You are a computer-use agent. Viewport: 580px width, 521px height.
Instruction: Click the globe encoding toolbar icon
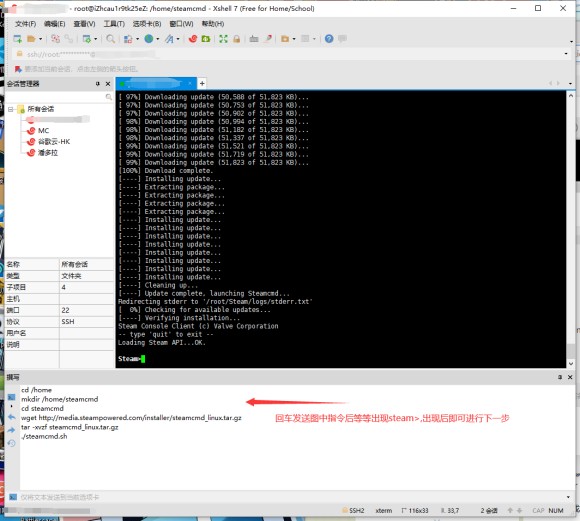[x=149, y=38]
